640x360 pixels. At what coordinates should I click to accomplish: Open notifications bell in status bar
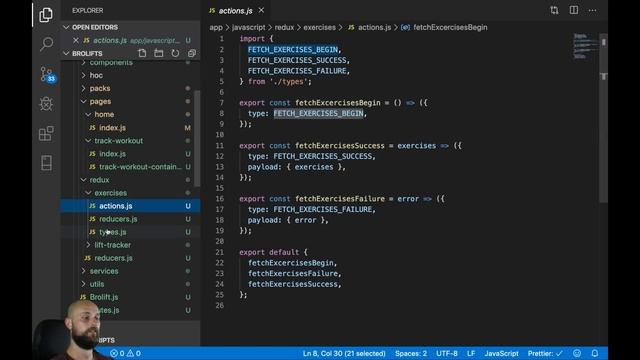595,353
